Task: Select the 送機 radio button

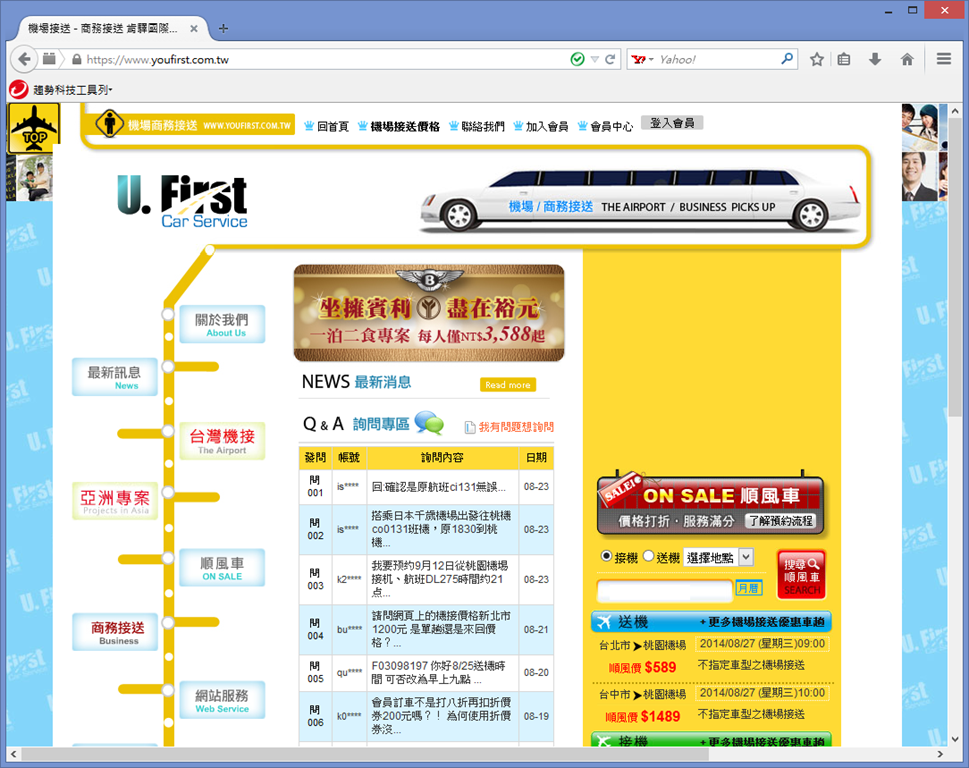Action: tap(648, 556)
